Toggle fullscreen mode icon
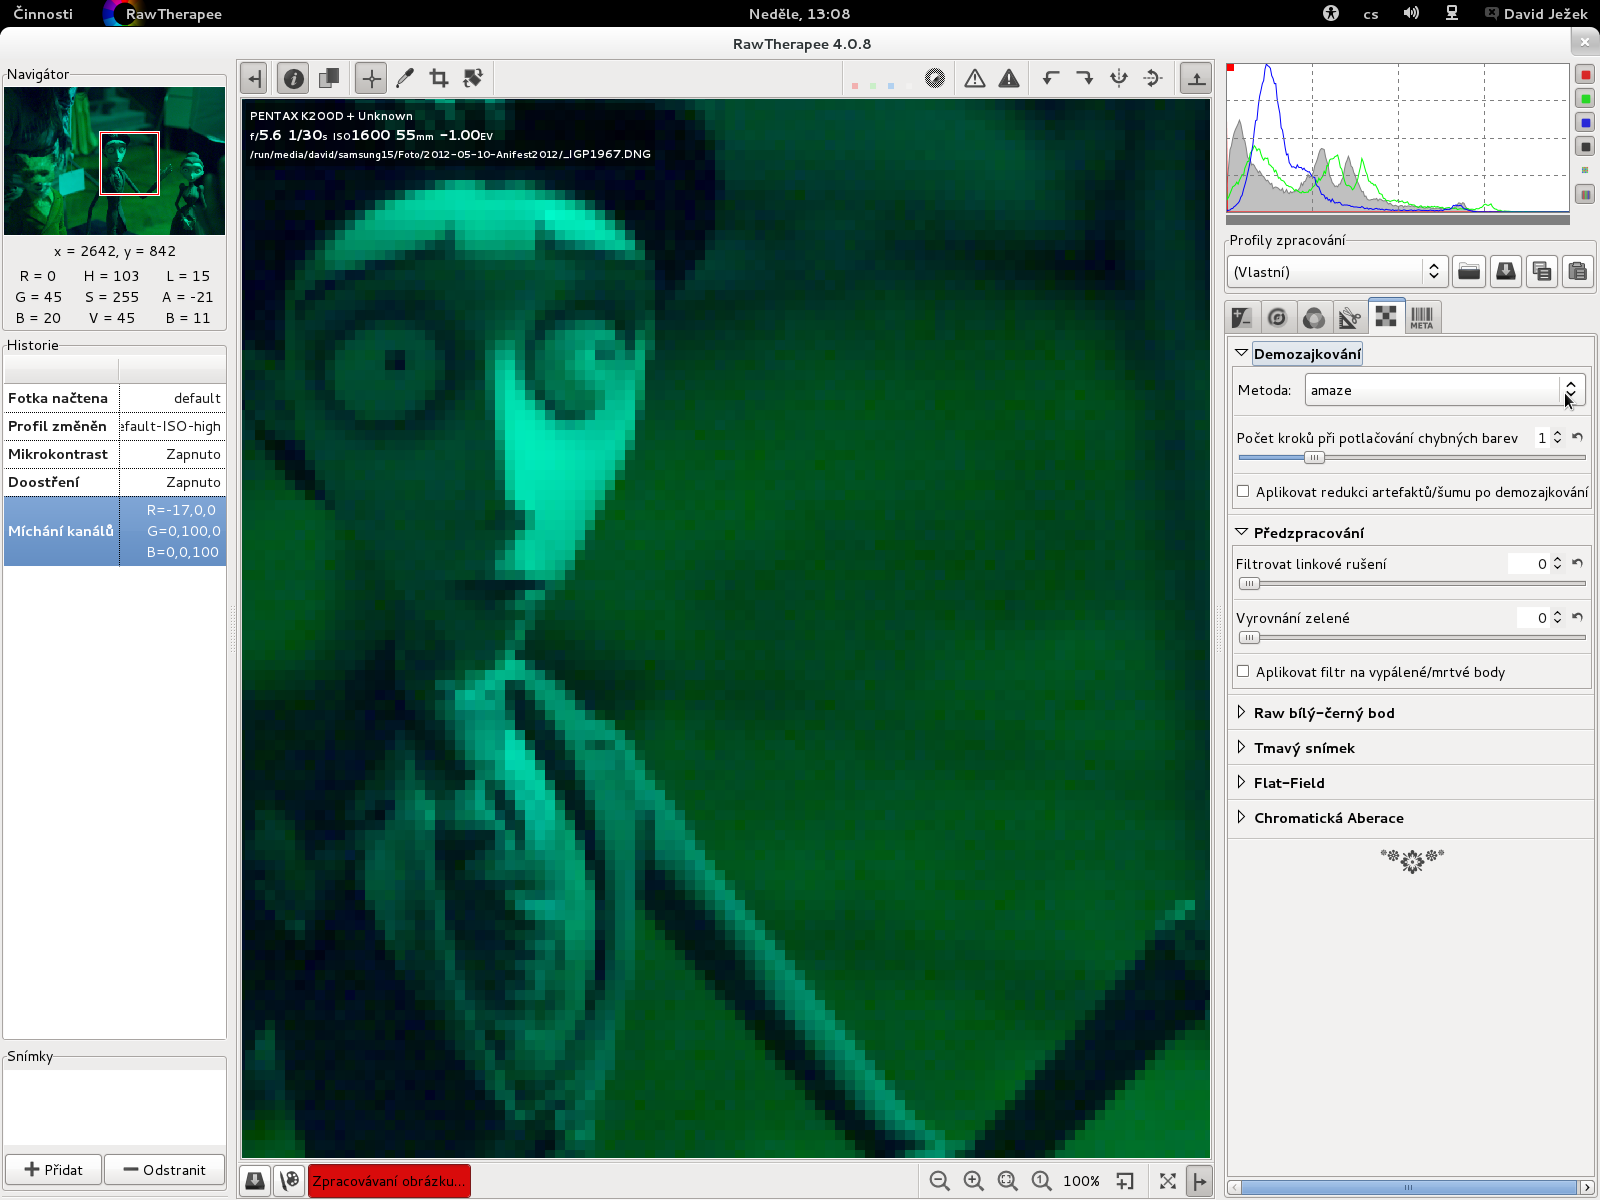This screenshot has width=1600, height=1200. coord(1167,1181)
